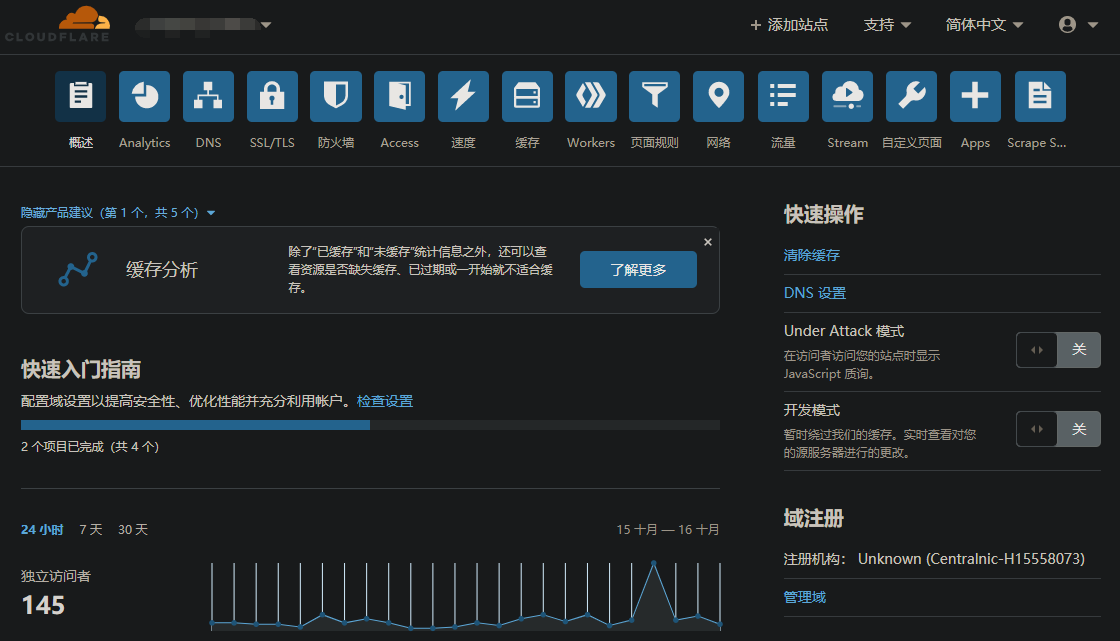Collapse 隐藏产品建议 section
This screenshot has width=1120, height=641.
[x=118, y=213]
